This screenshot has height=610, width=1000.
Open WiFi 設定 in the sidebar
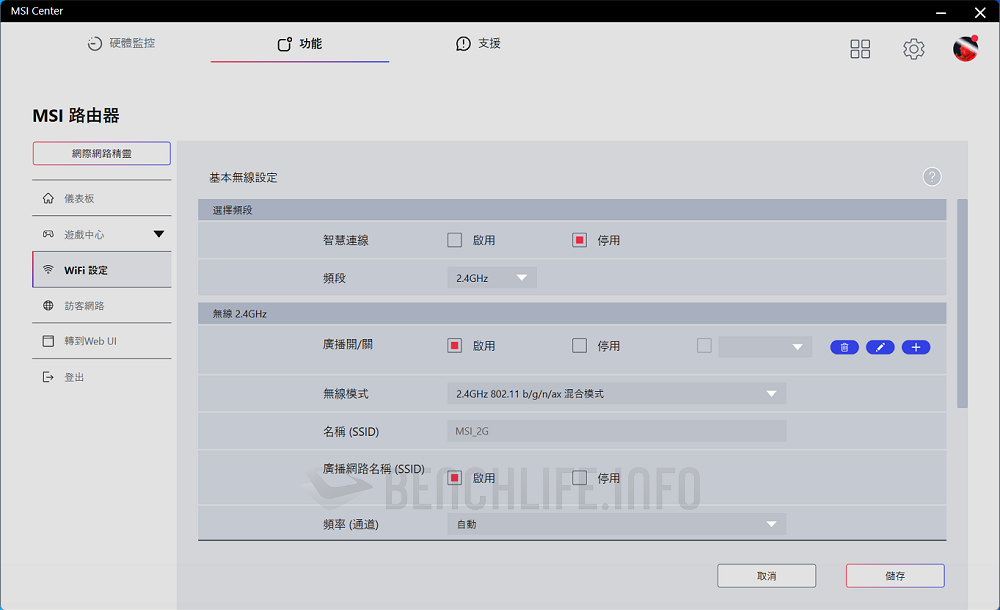tap(101, 268)
